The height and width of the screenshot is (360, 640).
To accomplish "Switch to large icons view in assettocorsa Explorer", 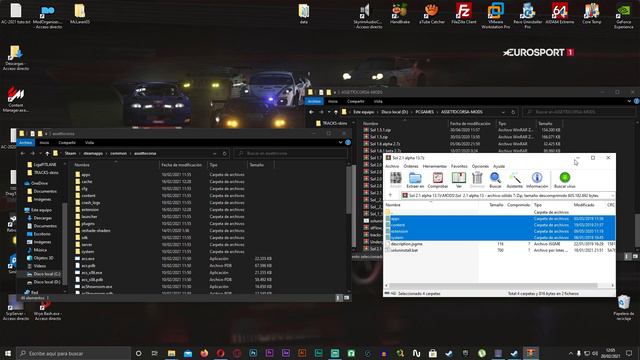I will (347, 298).
